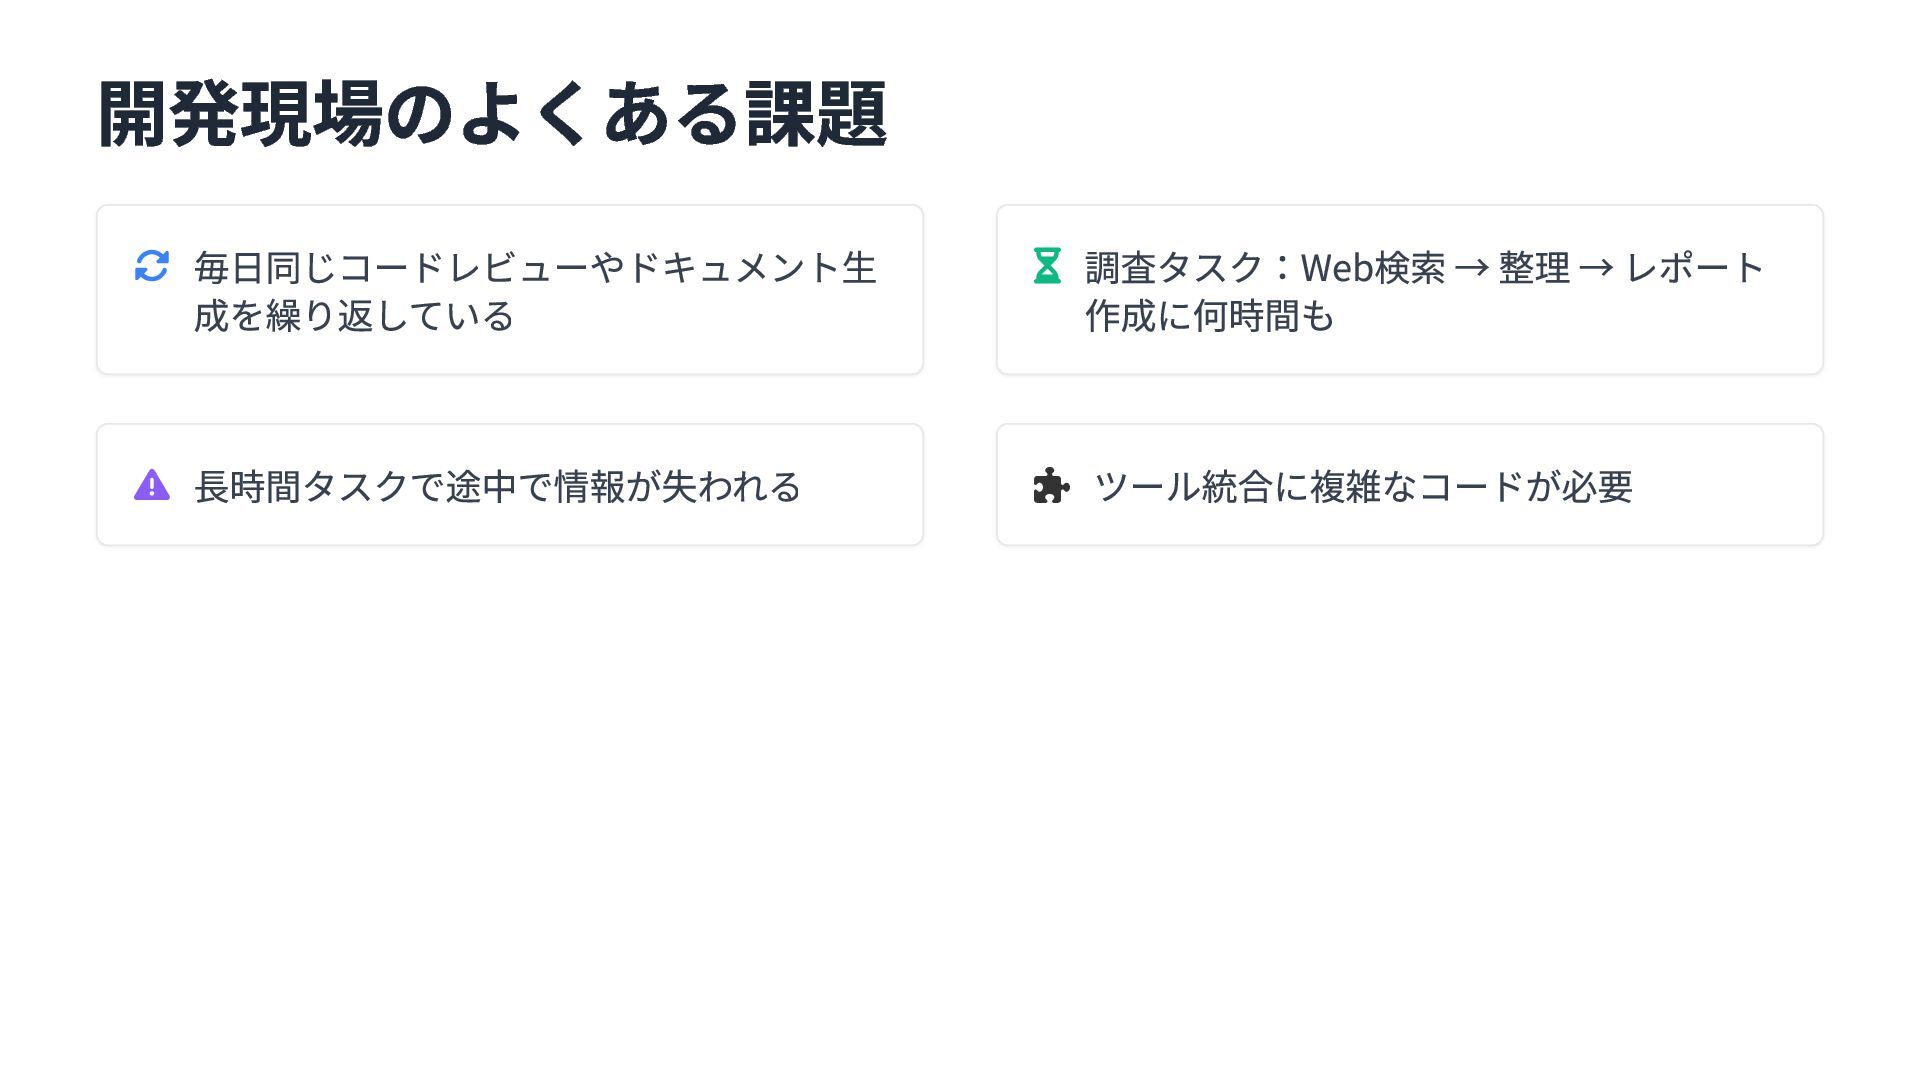Click the line 作成に何時間も

click(x=1210, y=316)
